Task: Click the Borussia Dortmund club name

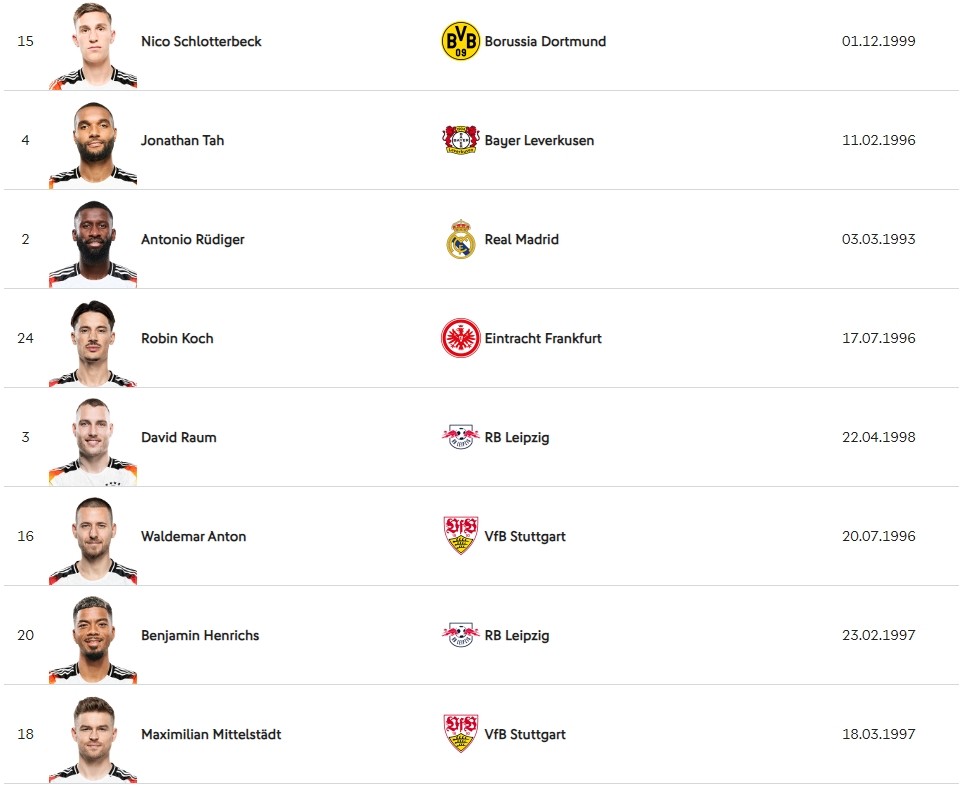Action: [x=546, y=41]
